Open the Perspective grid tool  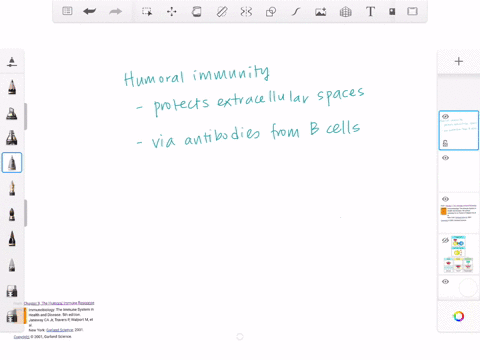click(345, 12)
